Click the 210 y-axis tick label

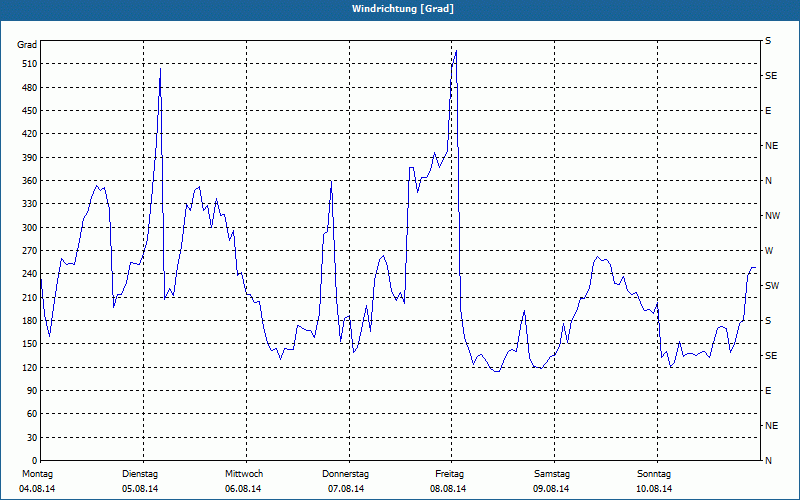pos(30,297)
